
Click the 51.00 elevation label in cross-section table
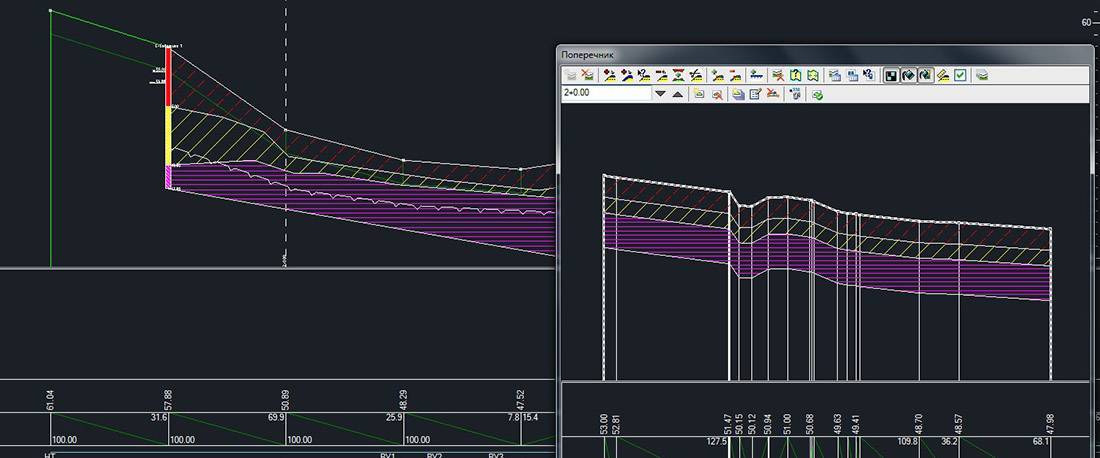pos(787,423)
